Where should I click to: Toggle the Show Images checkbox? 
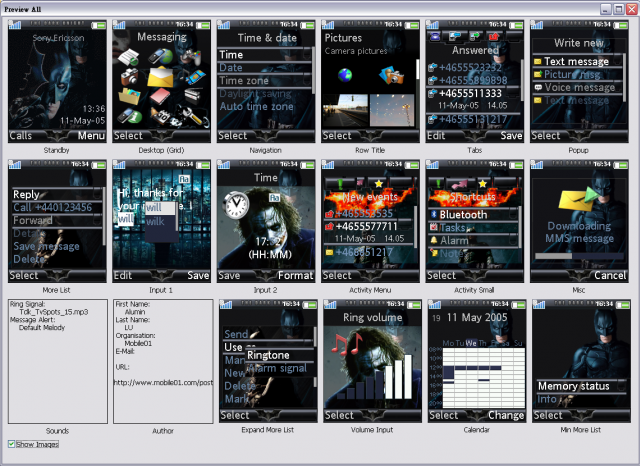tap(11, 444)
